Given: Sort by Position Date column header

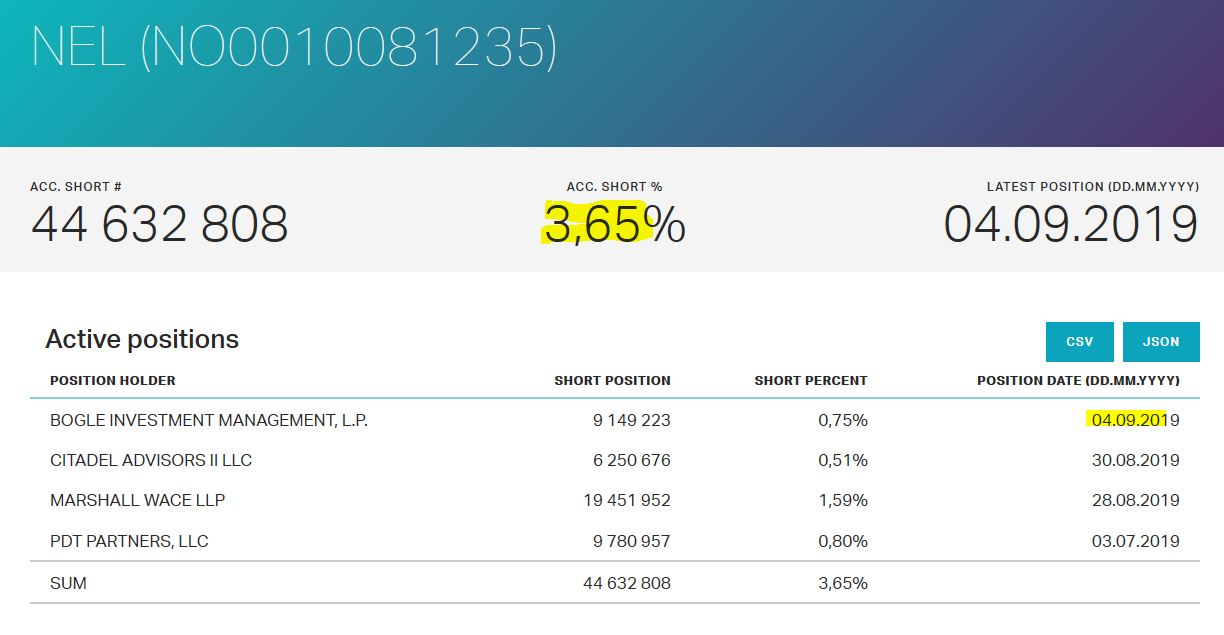Looking at the screenshot, I should 1078,381.
